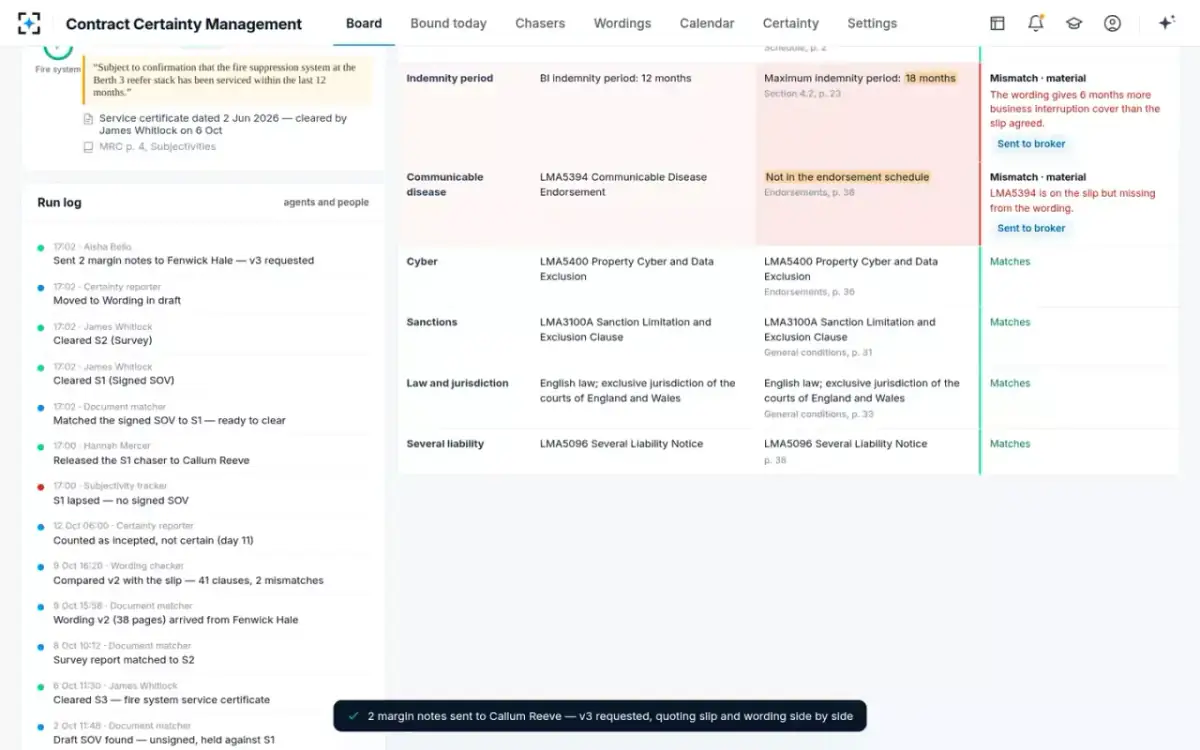
Task: Open the Bound today tab
Action: tap(448, 23)
